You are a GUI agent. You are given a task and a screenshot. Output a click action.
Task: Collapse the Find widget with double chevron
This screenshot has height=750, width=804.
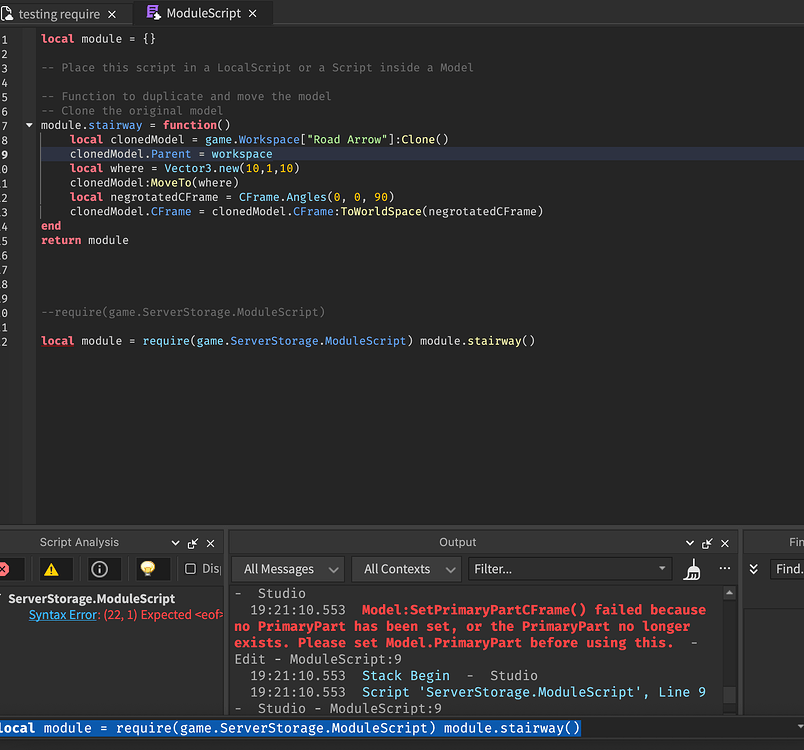point(753,568)
